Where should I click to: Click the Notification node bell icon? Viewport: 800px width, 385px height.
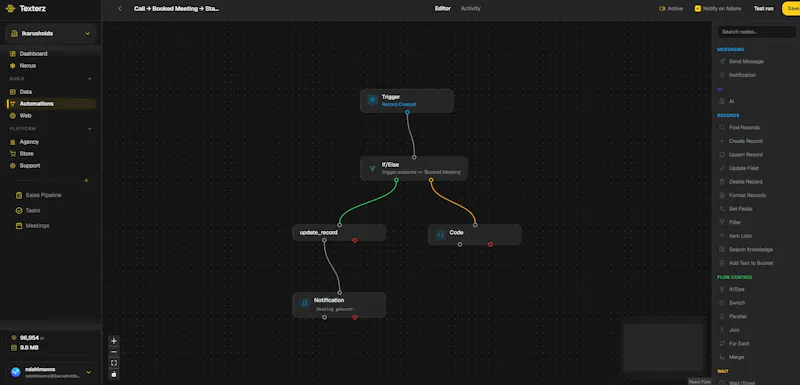(305, 303)
